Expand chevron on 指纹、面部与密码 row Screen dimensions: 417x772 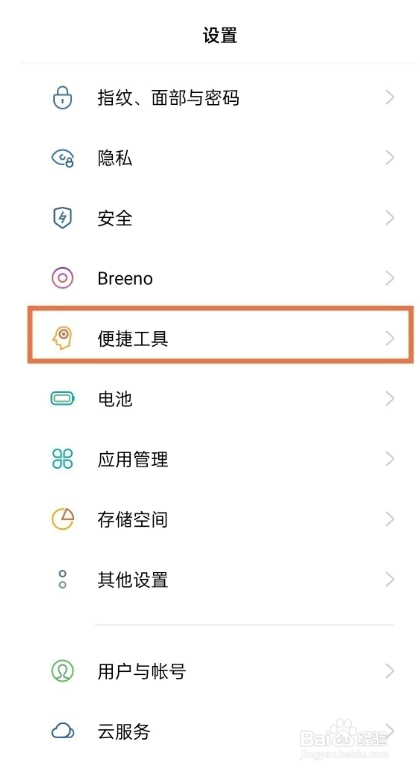tap(390, 97)
